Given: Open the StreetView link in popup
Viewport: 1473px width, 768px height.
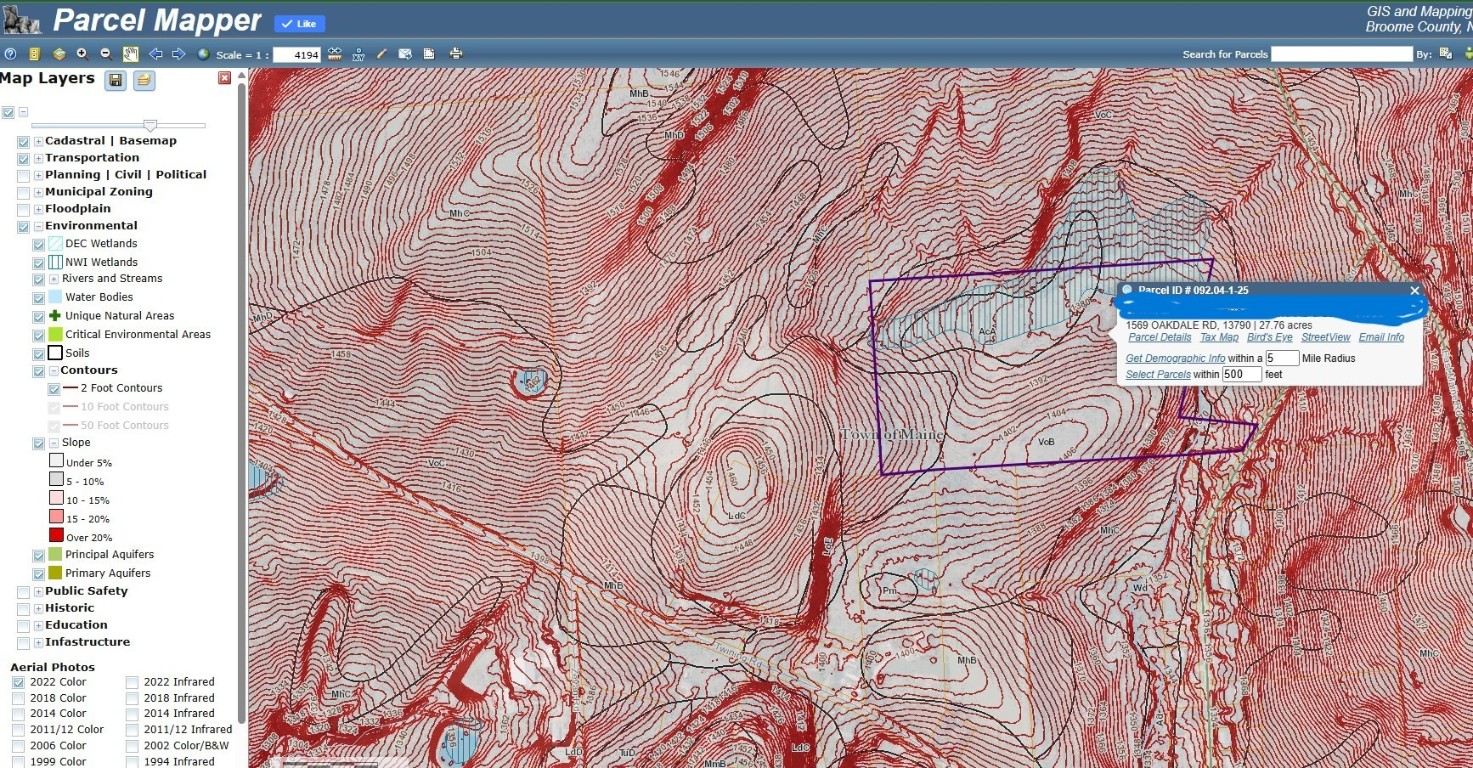Looking at the screenshot, I should 1325,338.
